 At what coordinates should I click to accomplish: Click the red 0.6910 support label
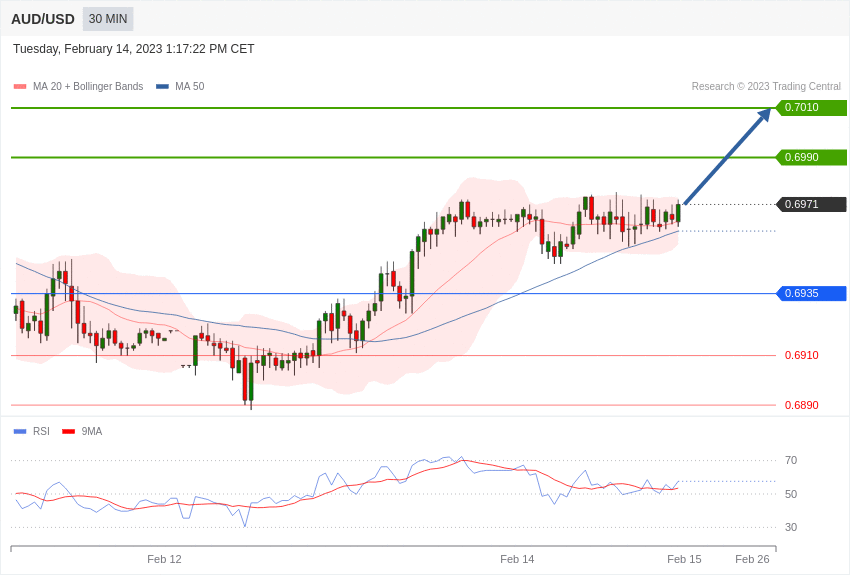[x=802, y=355]
